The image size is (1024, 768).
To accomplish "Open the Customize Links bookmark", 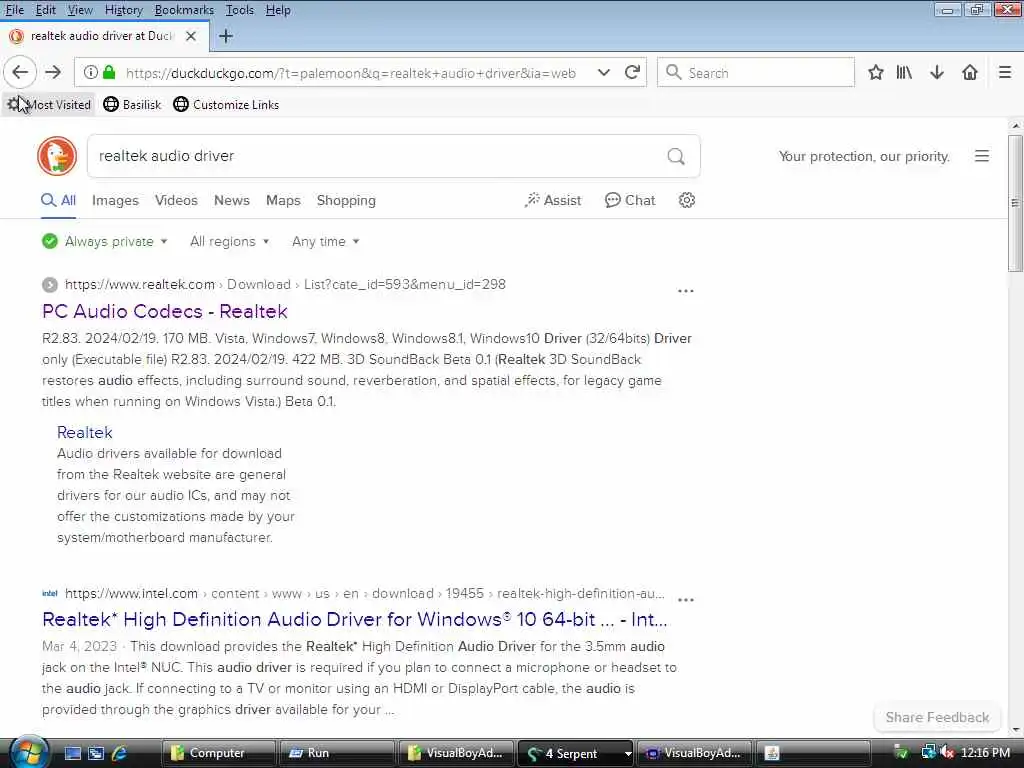I will [x=226, y=104].
